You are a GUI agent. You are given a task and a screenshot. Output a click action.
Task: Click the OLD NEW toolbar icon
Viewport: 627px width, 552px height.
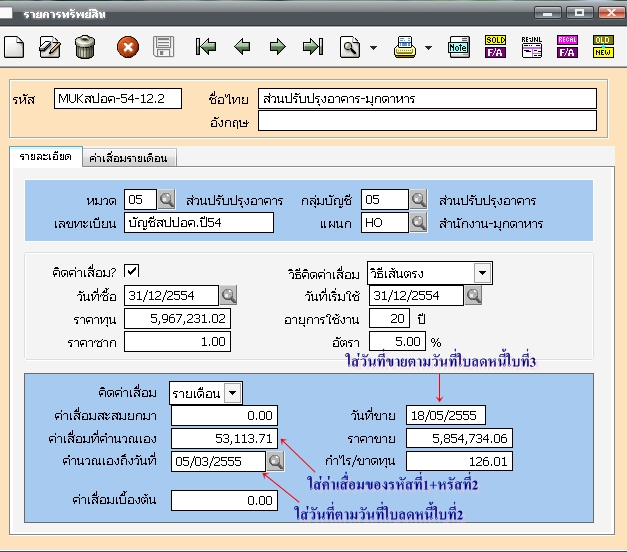pos(602,47)
